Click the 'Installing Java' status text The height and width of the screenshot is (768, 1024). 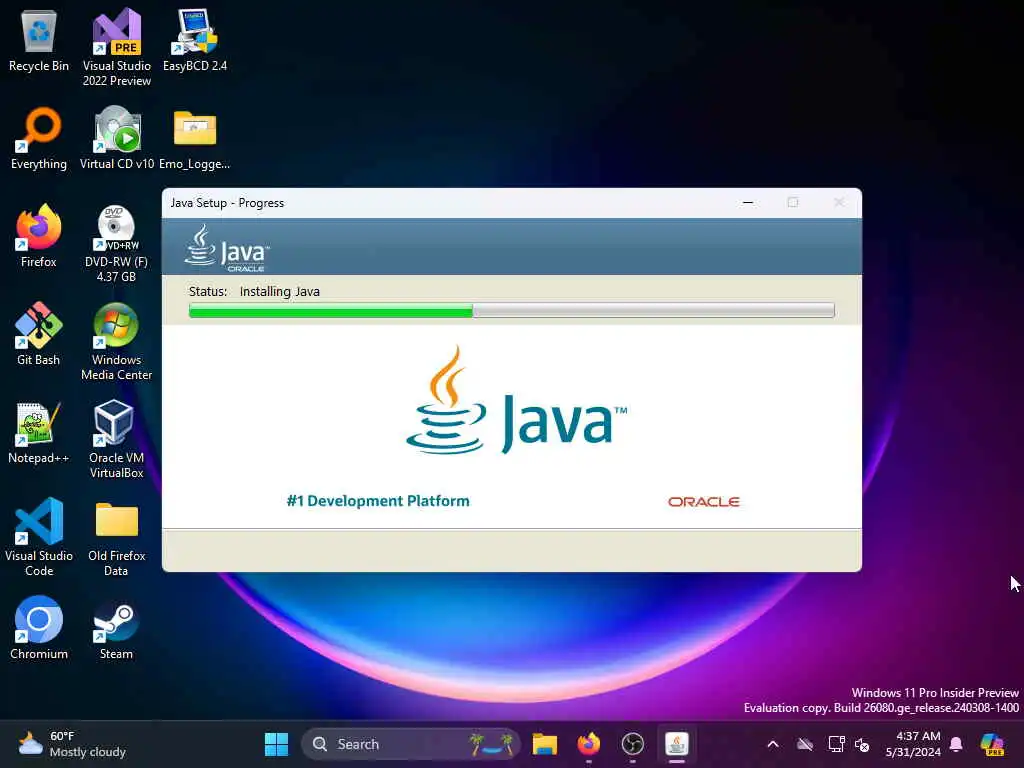click(280, 291)
